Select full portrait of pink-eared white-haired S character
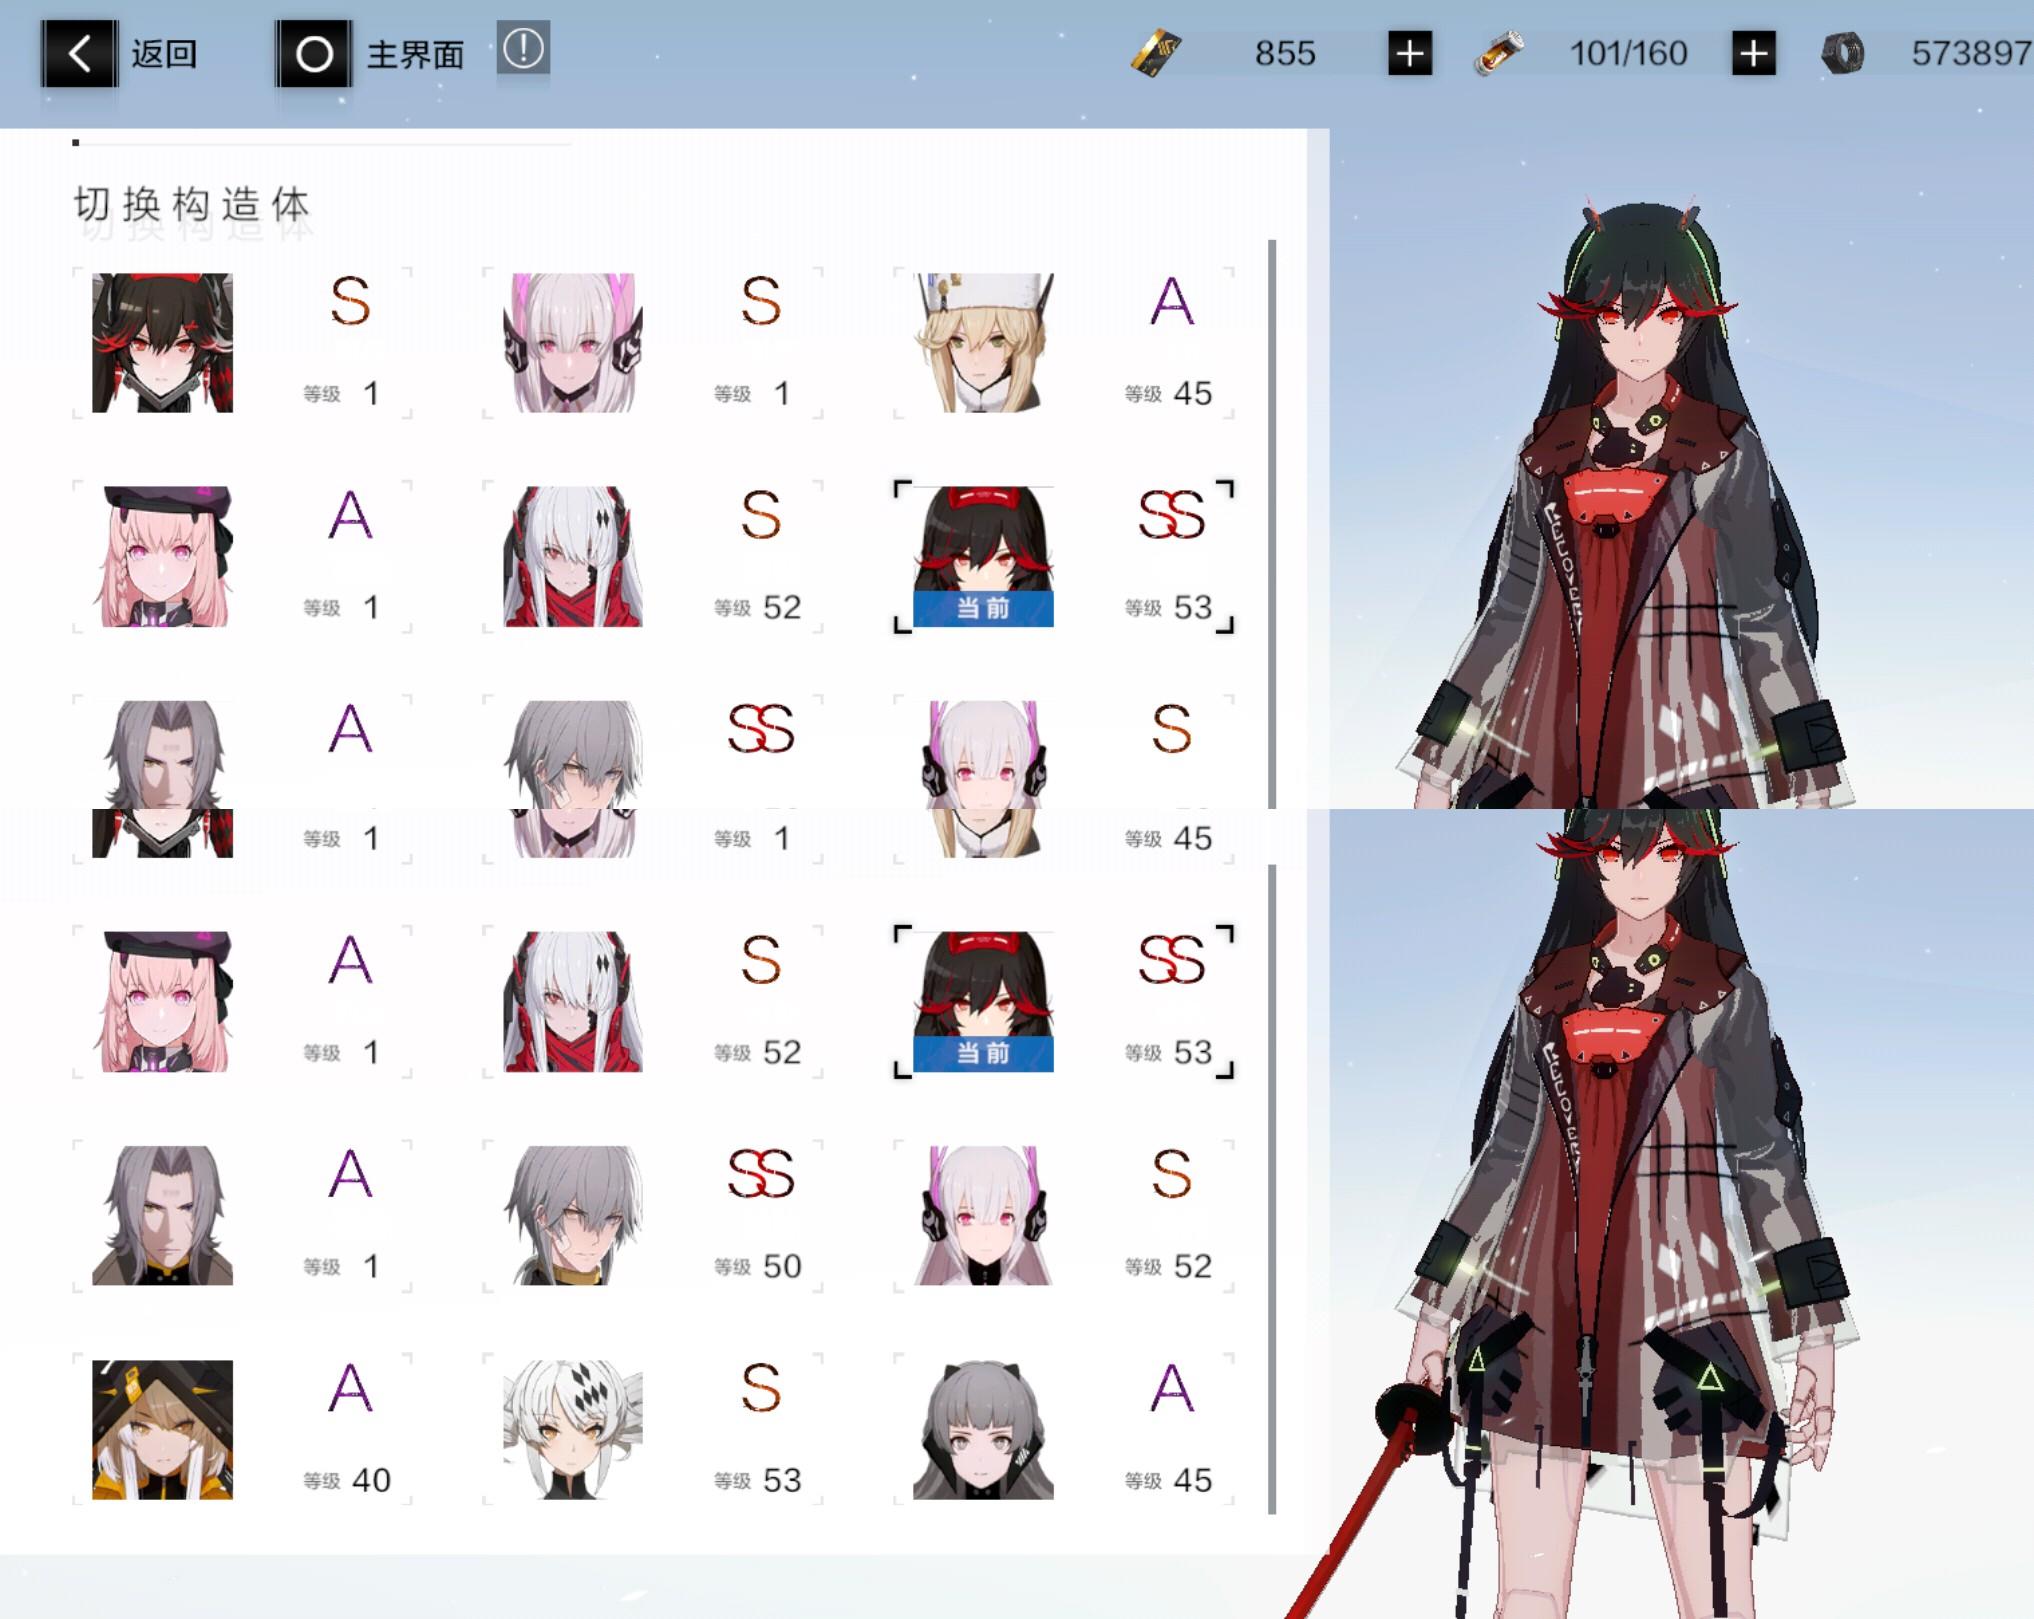Screen dimensions: 2034x1619 click(573, 343)
